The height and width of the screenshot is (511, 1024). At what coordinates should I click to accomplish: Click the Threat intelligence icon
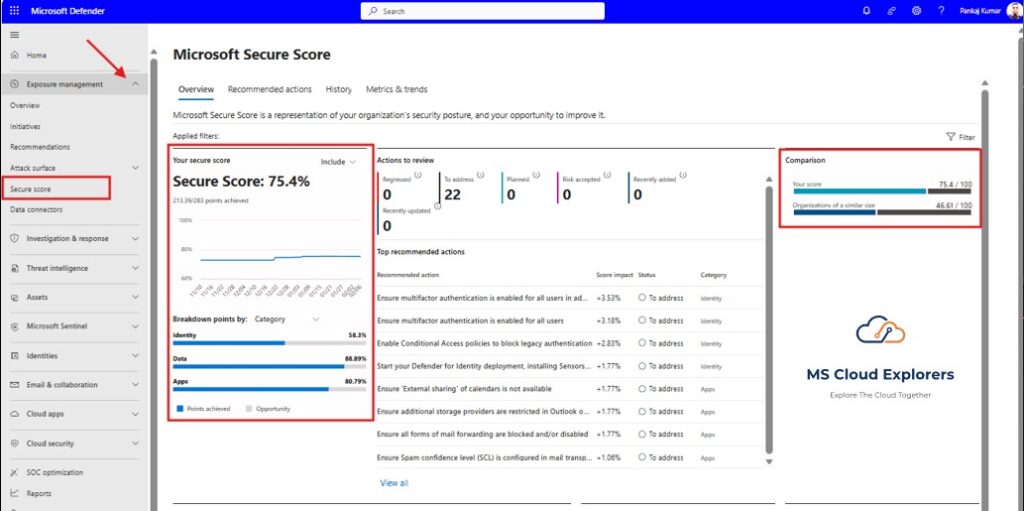[14, 268]
